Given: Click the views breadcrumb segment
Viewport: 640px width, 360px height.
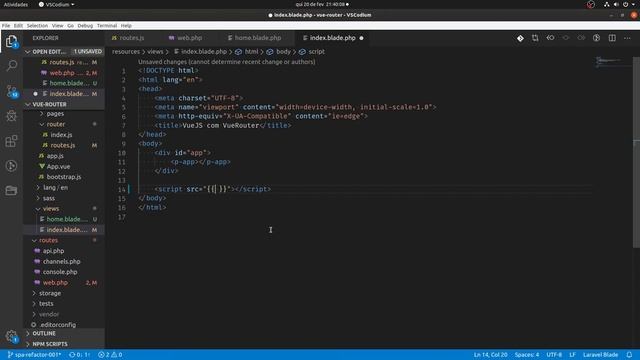Looking at the screenshot, I should [x=155, y=51].
